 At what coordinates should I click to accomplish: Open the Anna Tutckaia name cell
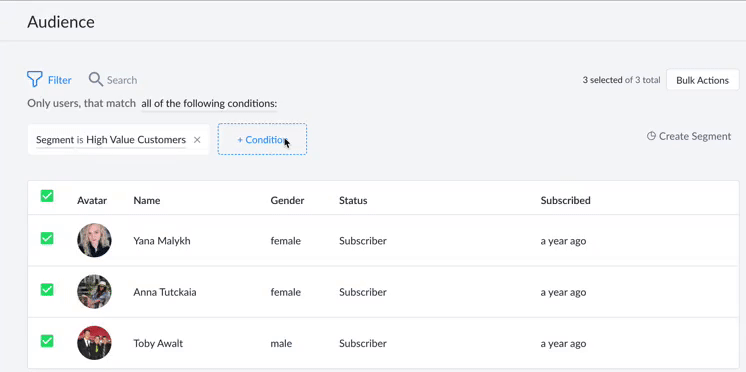pyautogui.click(x=165, y=292)
